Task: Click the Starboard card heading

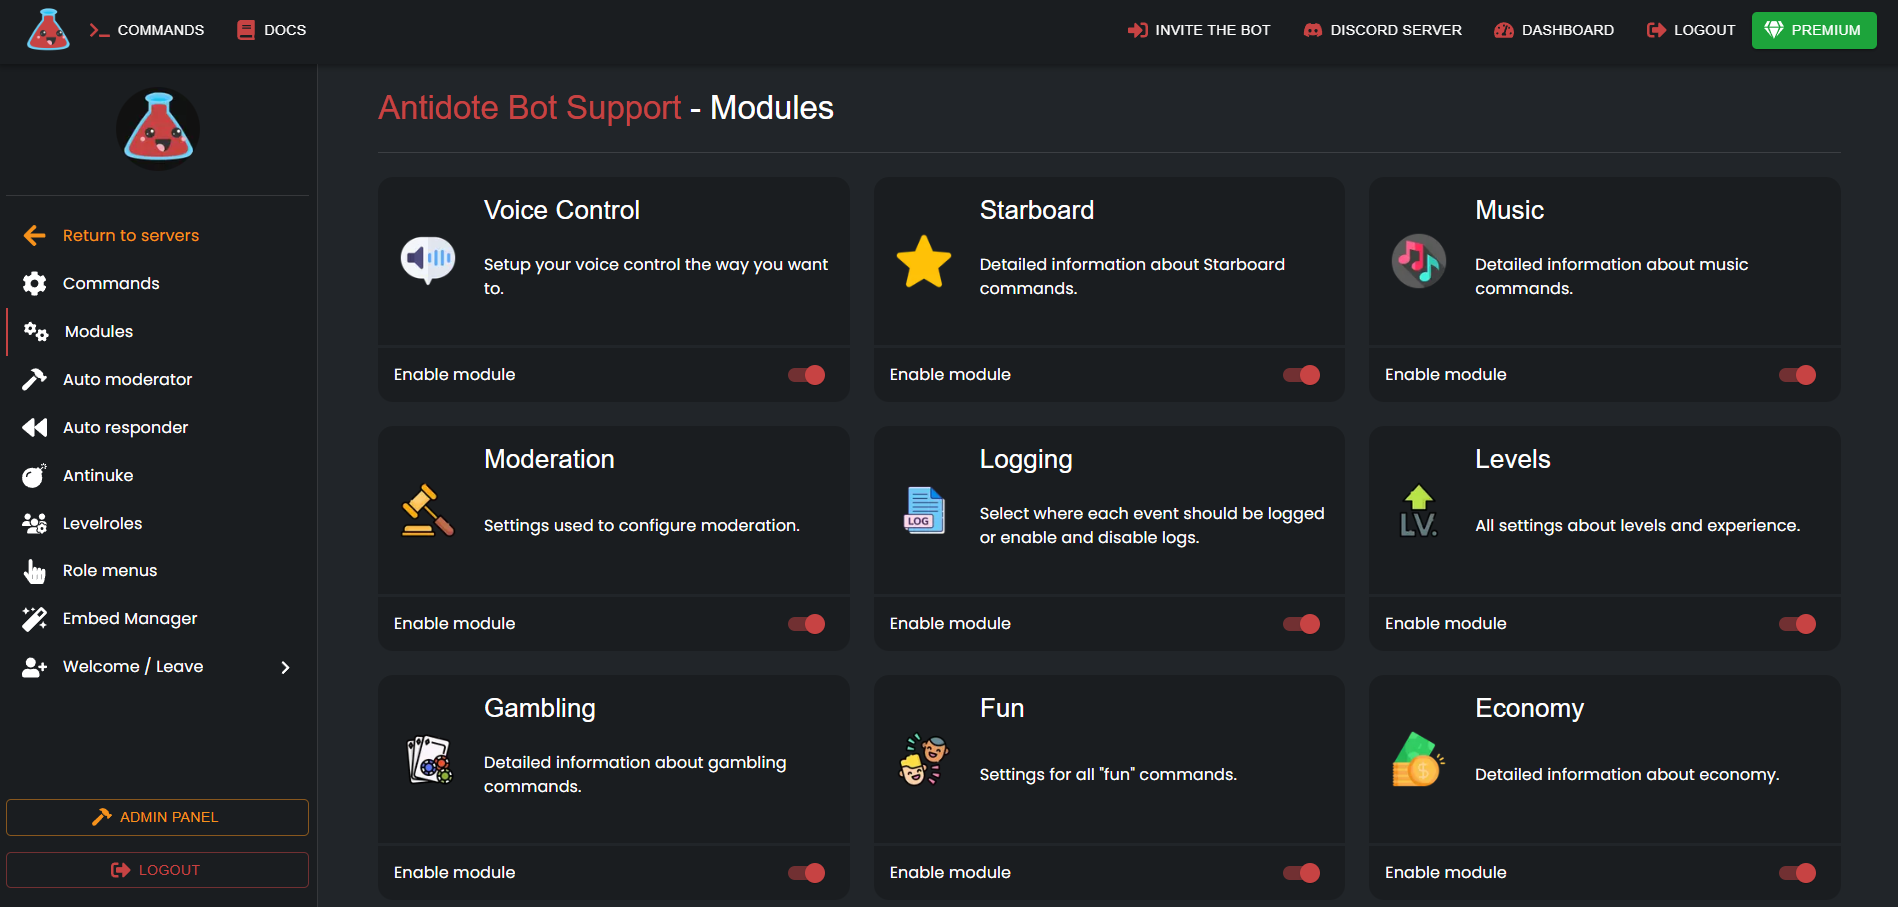Action: click(x=1037, y=210)
